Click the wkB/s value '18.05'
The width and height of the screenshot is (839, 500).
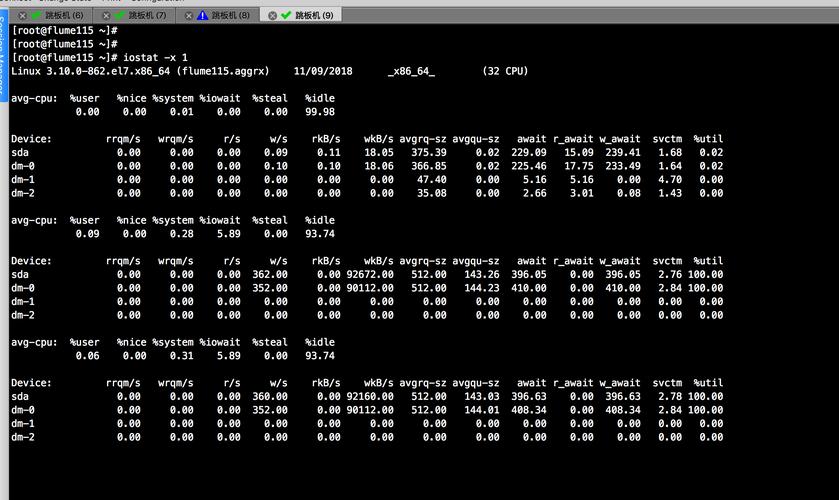coord(379,152)
